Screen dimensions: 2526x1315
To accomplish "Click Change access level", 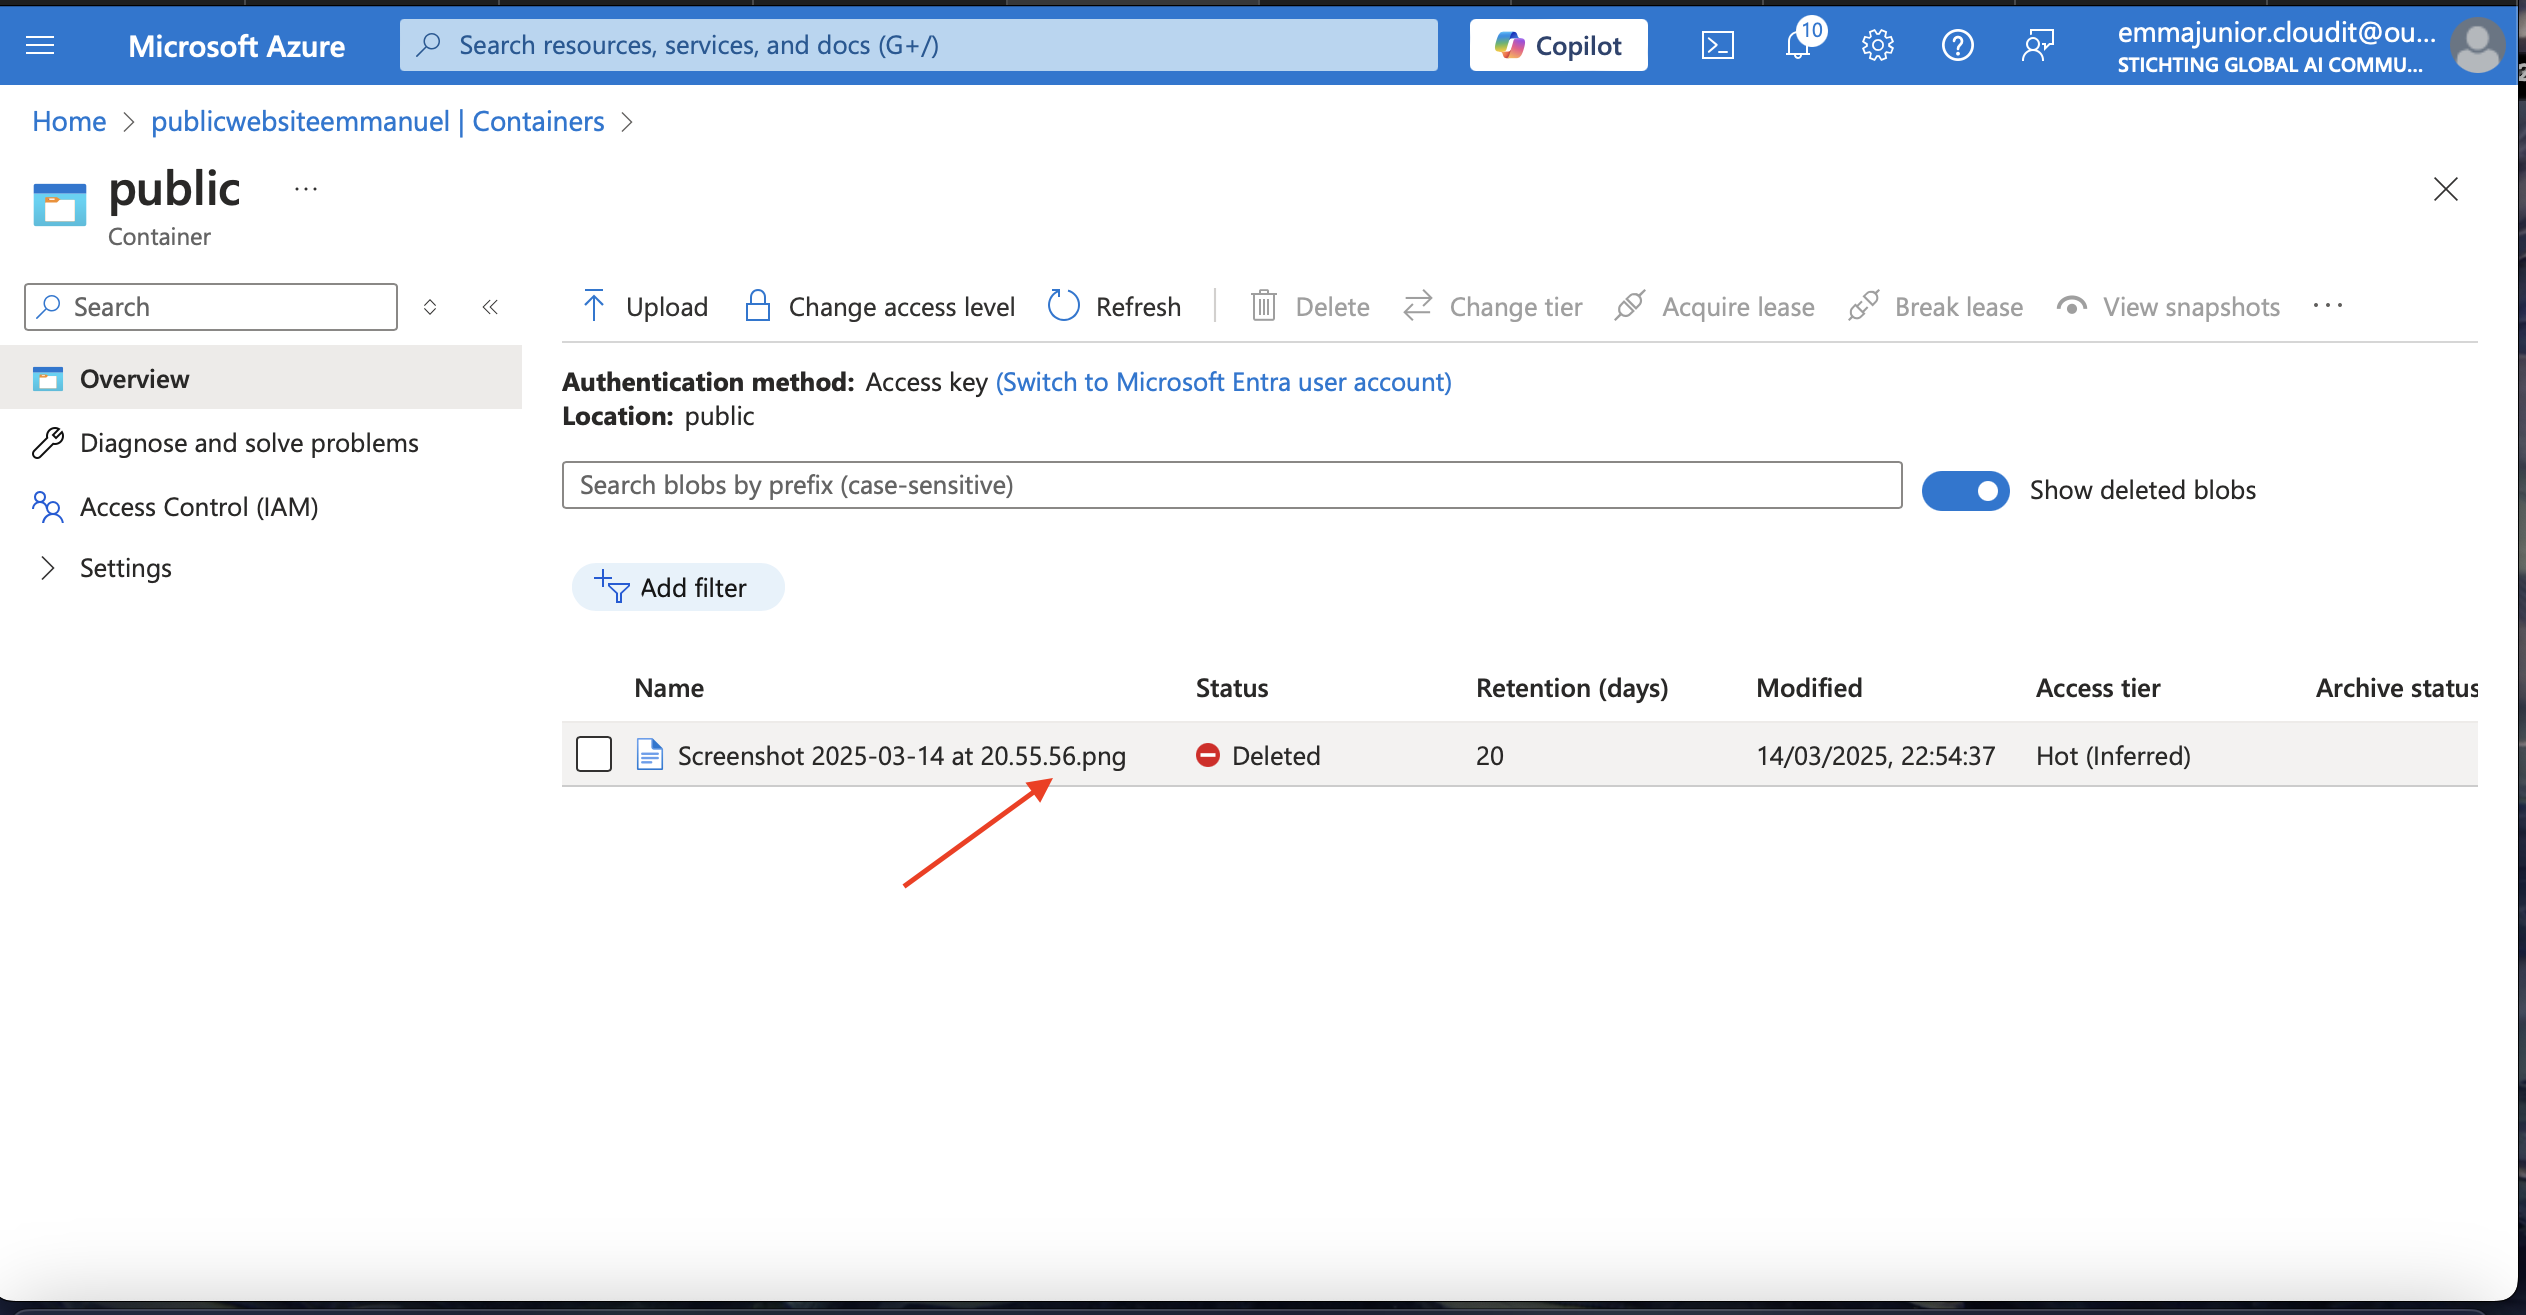I will tap(880, 307).
